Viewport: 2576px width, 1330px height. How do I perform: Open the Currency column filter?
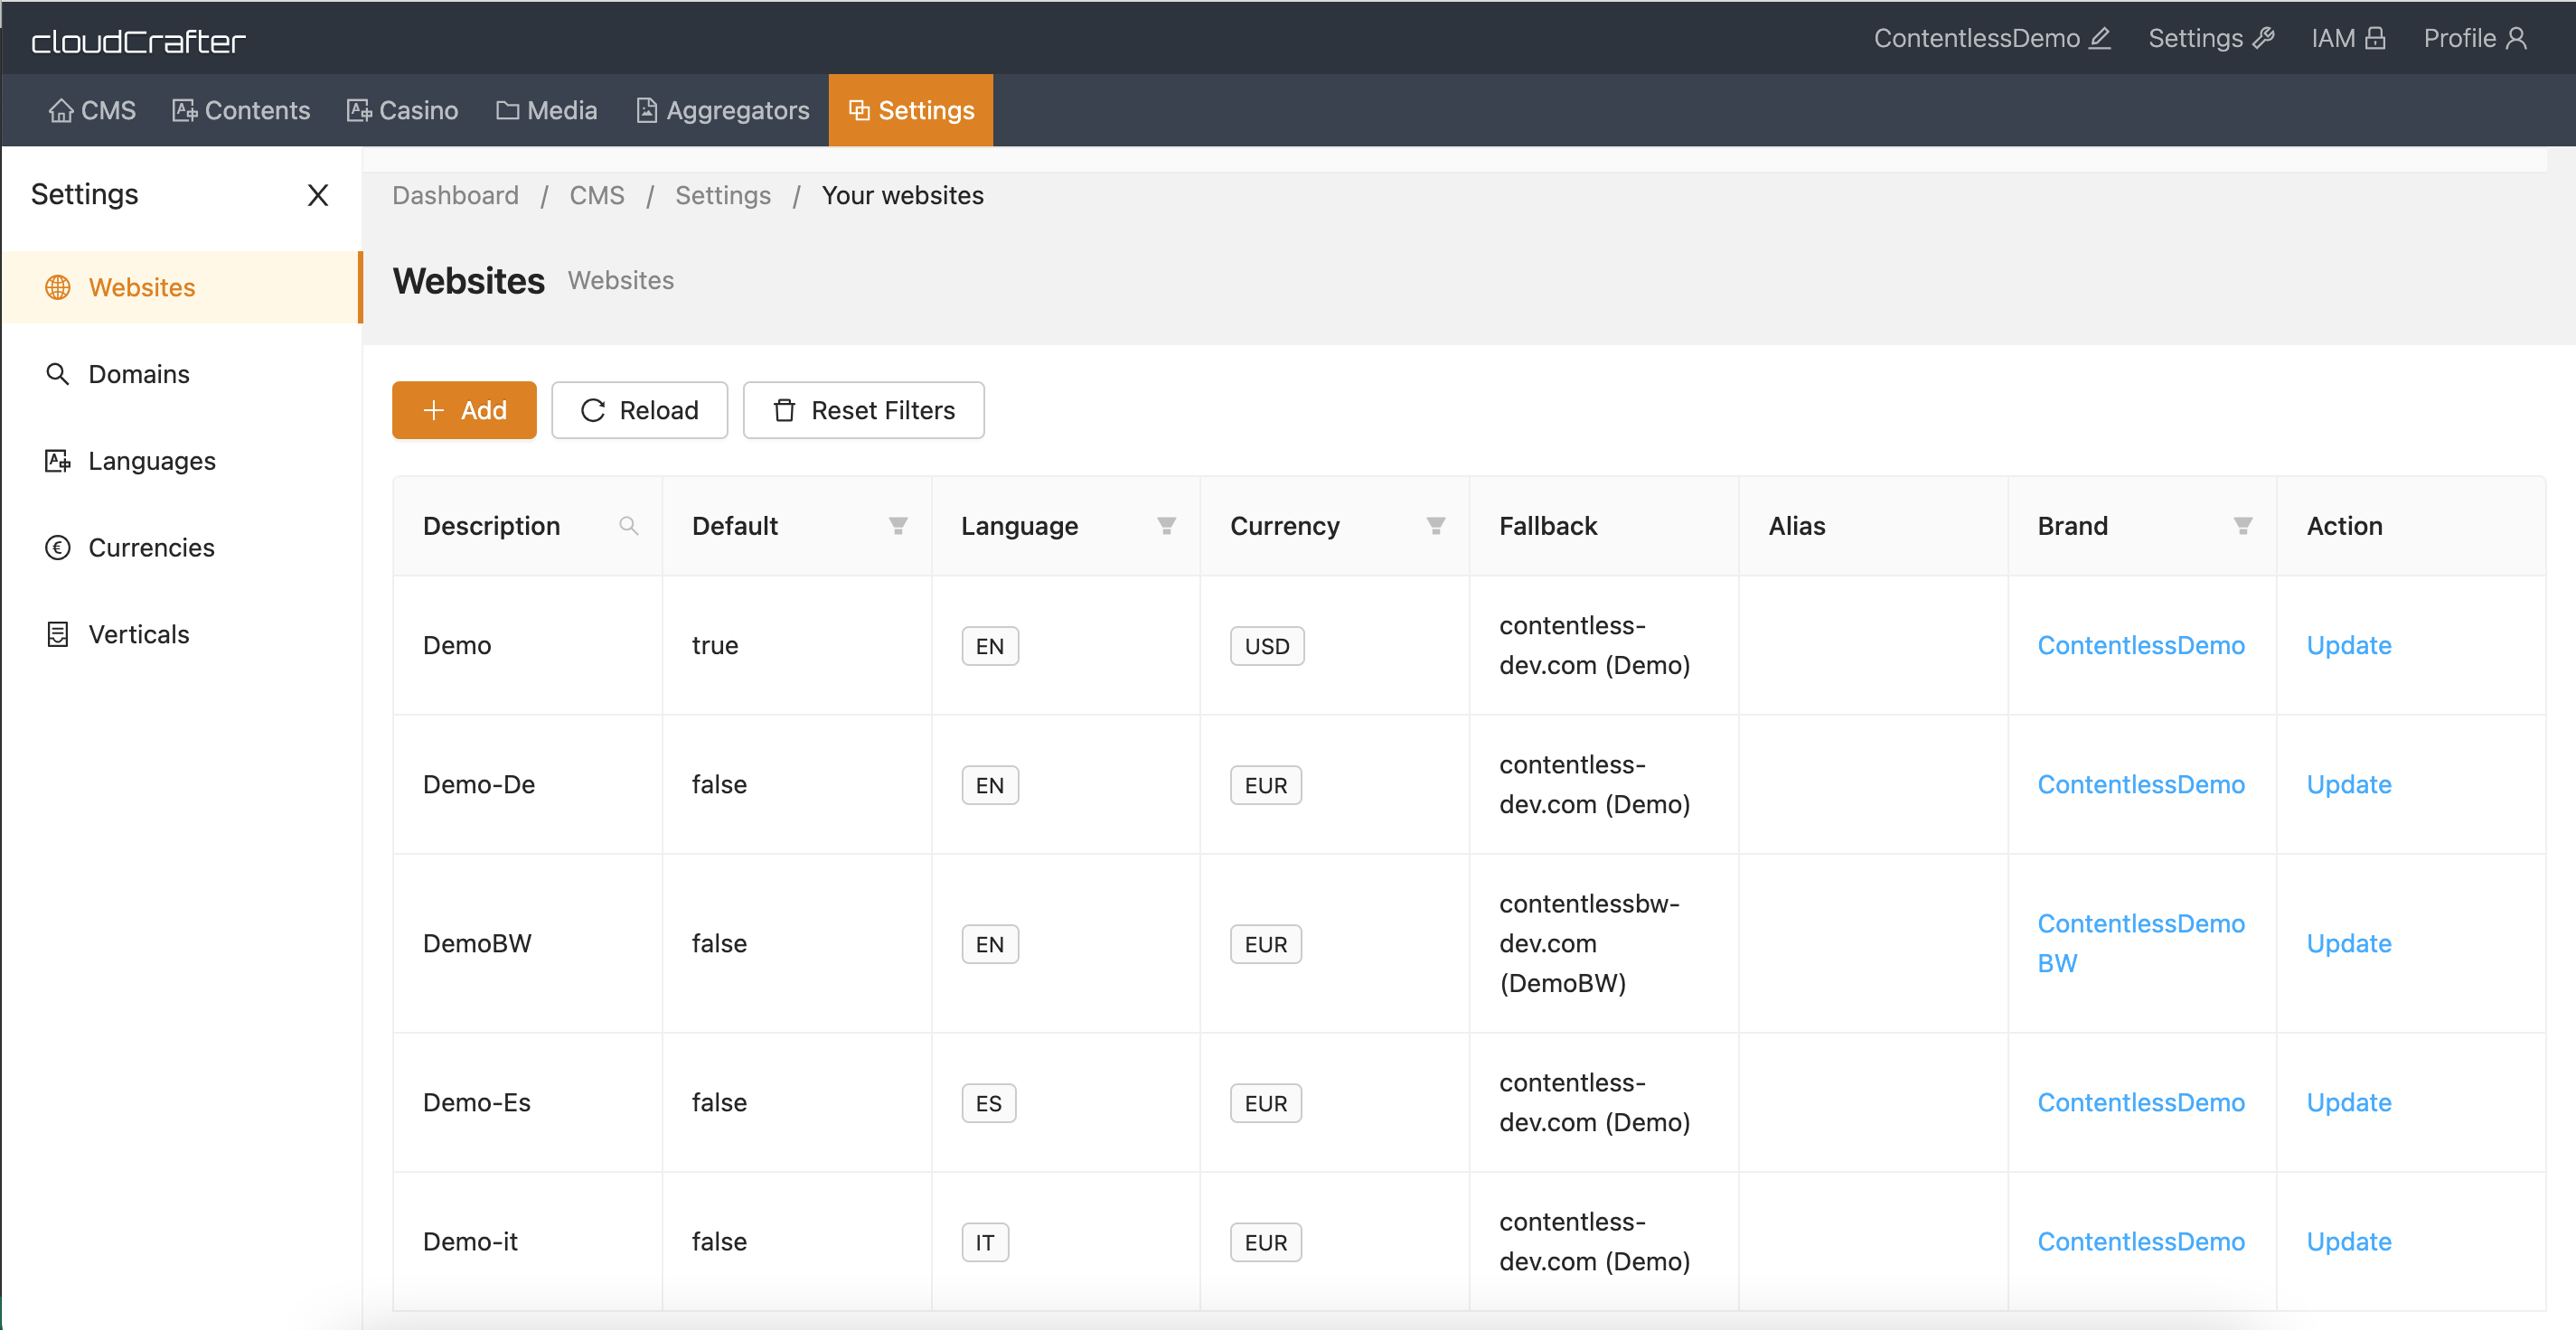tap(1435, 526)
